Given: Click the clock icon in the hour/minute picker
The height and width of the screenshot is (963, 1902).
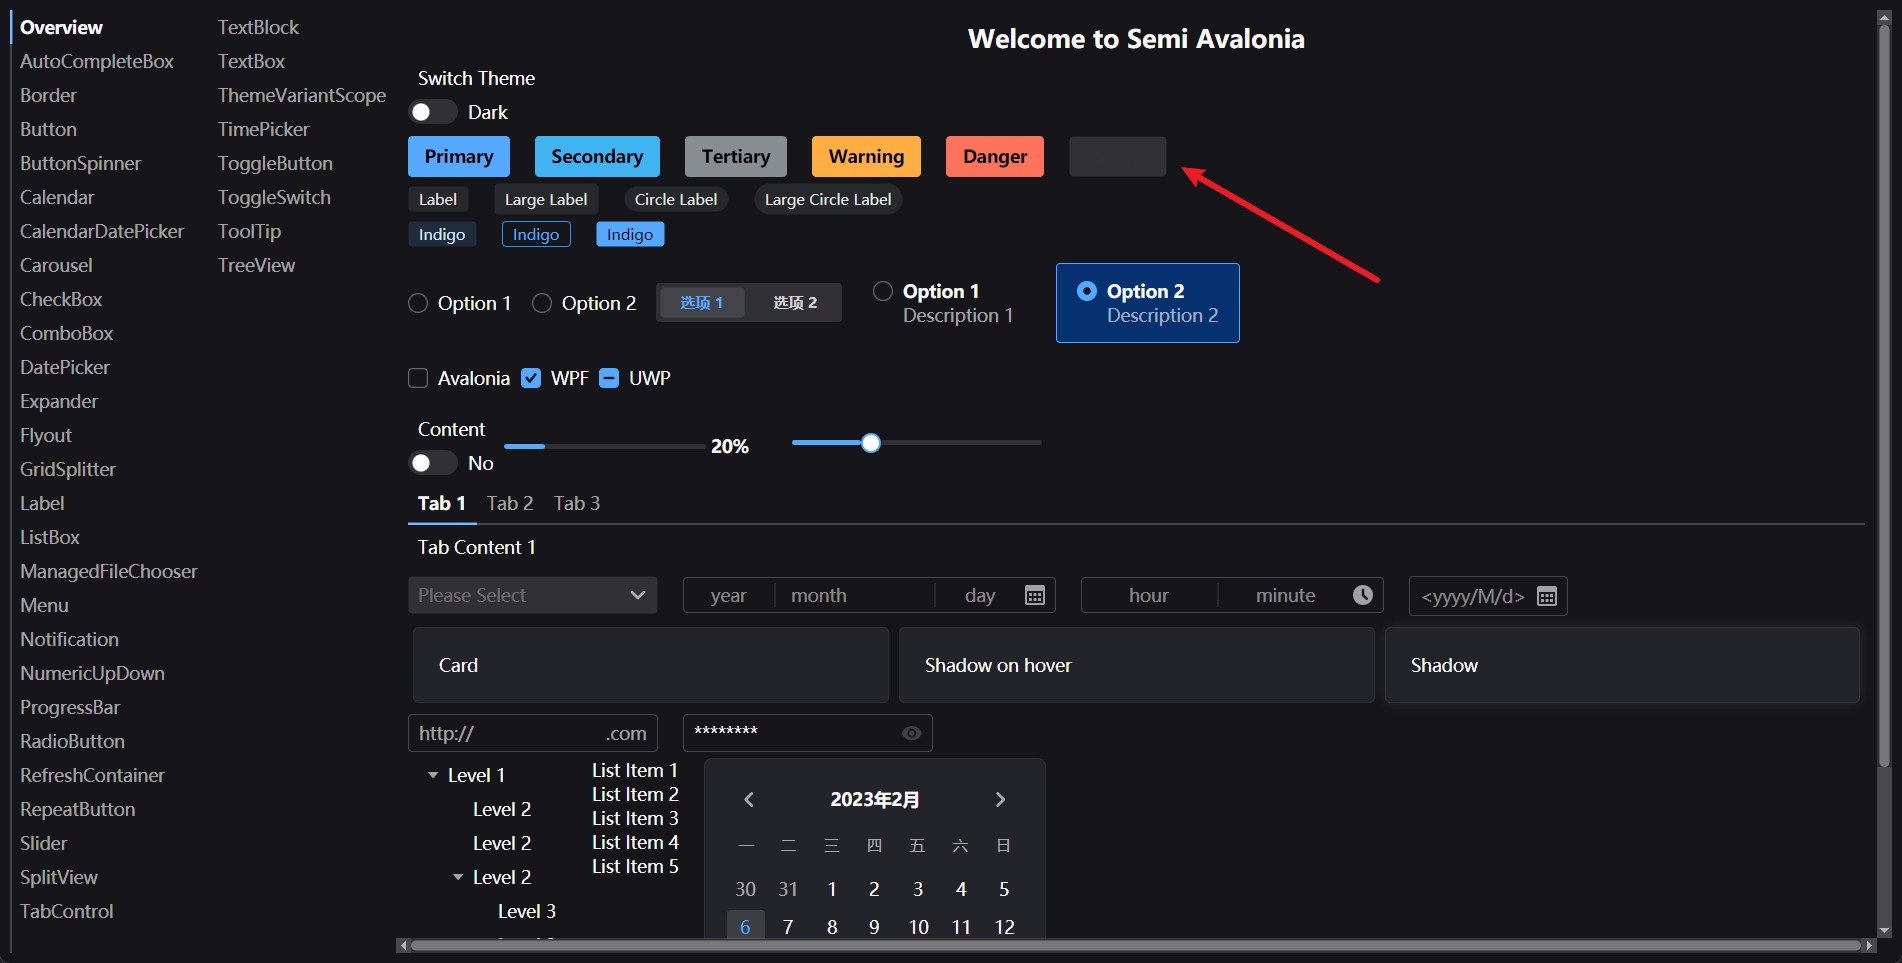Looking at the screenshot, I should coord(1362,594).
